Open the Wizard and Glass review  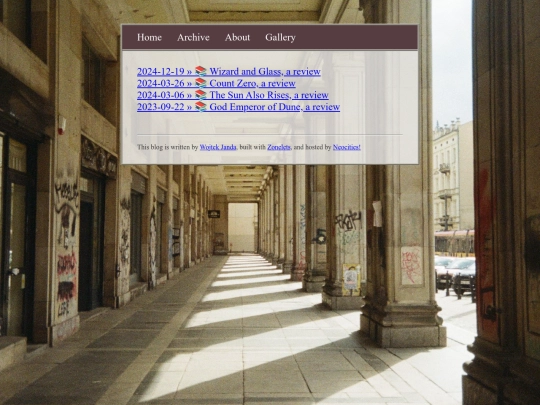point(229,71)
